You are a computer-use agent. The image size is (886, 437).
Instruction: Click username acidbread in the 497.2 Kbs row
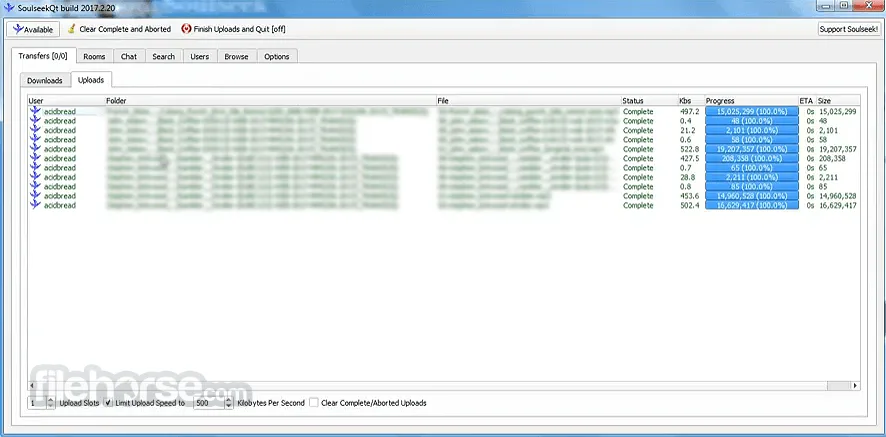[59, 111]
